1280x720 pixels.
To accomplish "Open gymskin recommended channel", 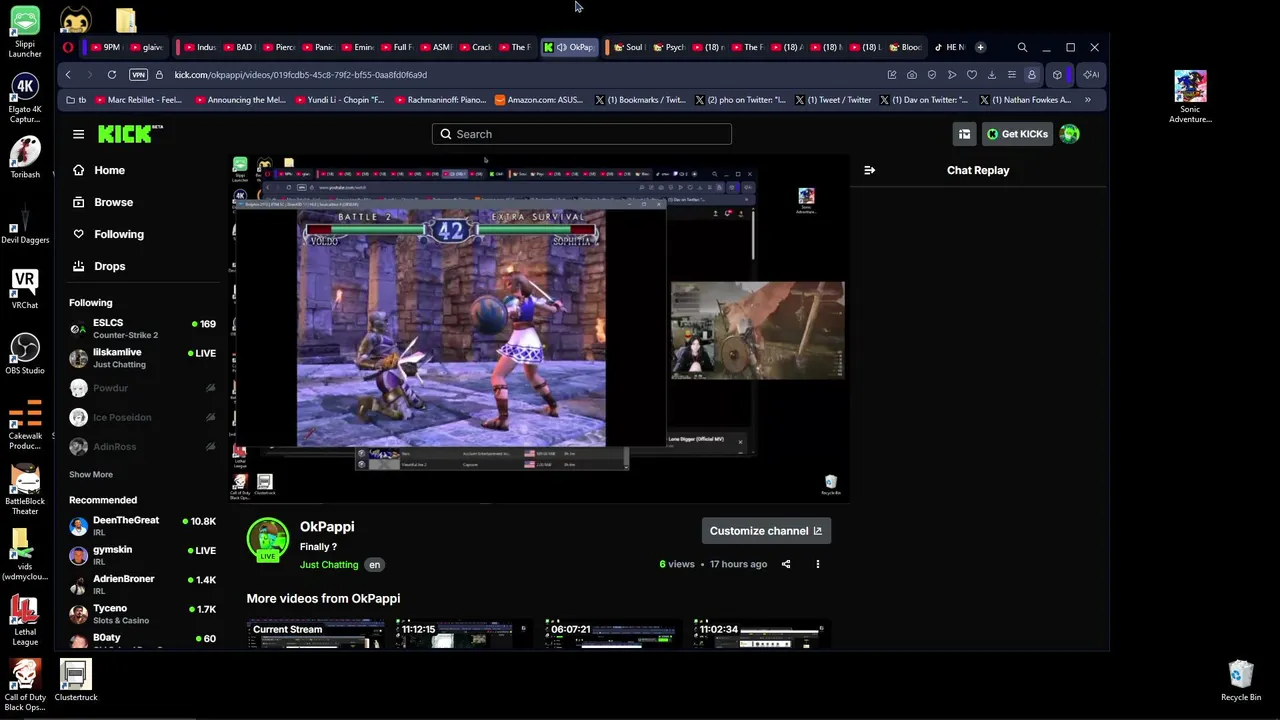I will click(x=142, y=555).
